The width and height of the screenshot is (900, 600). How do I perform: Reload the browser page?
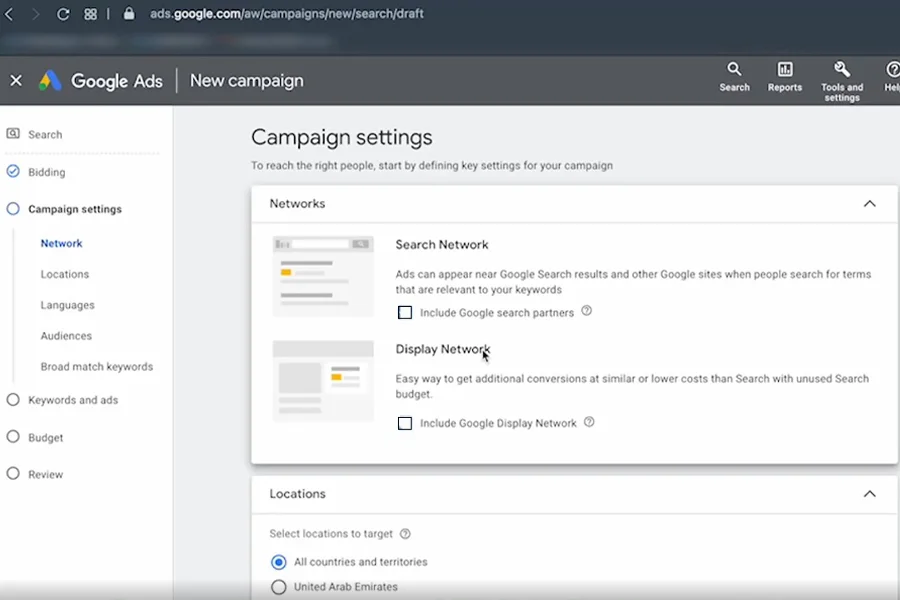click(63, 14)
